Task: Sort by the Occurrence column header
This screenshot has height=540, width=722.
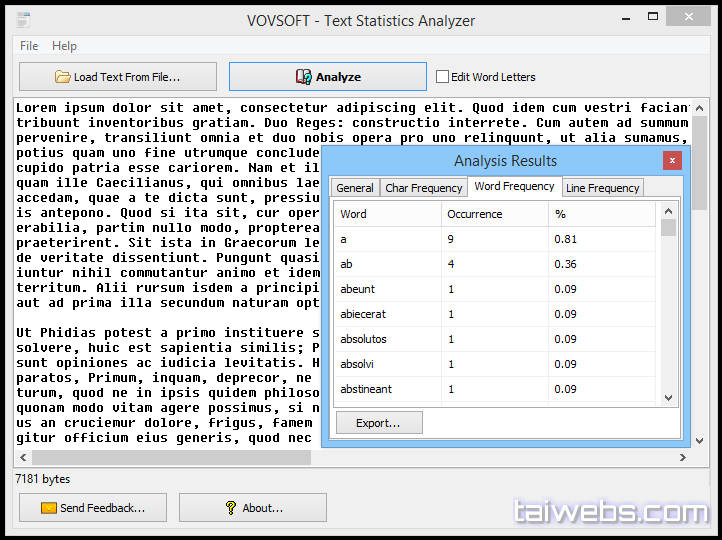Action: (x=475, y=214)
